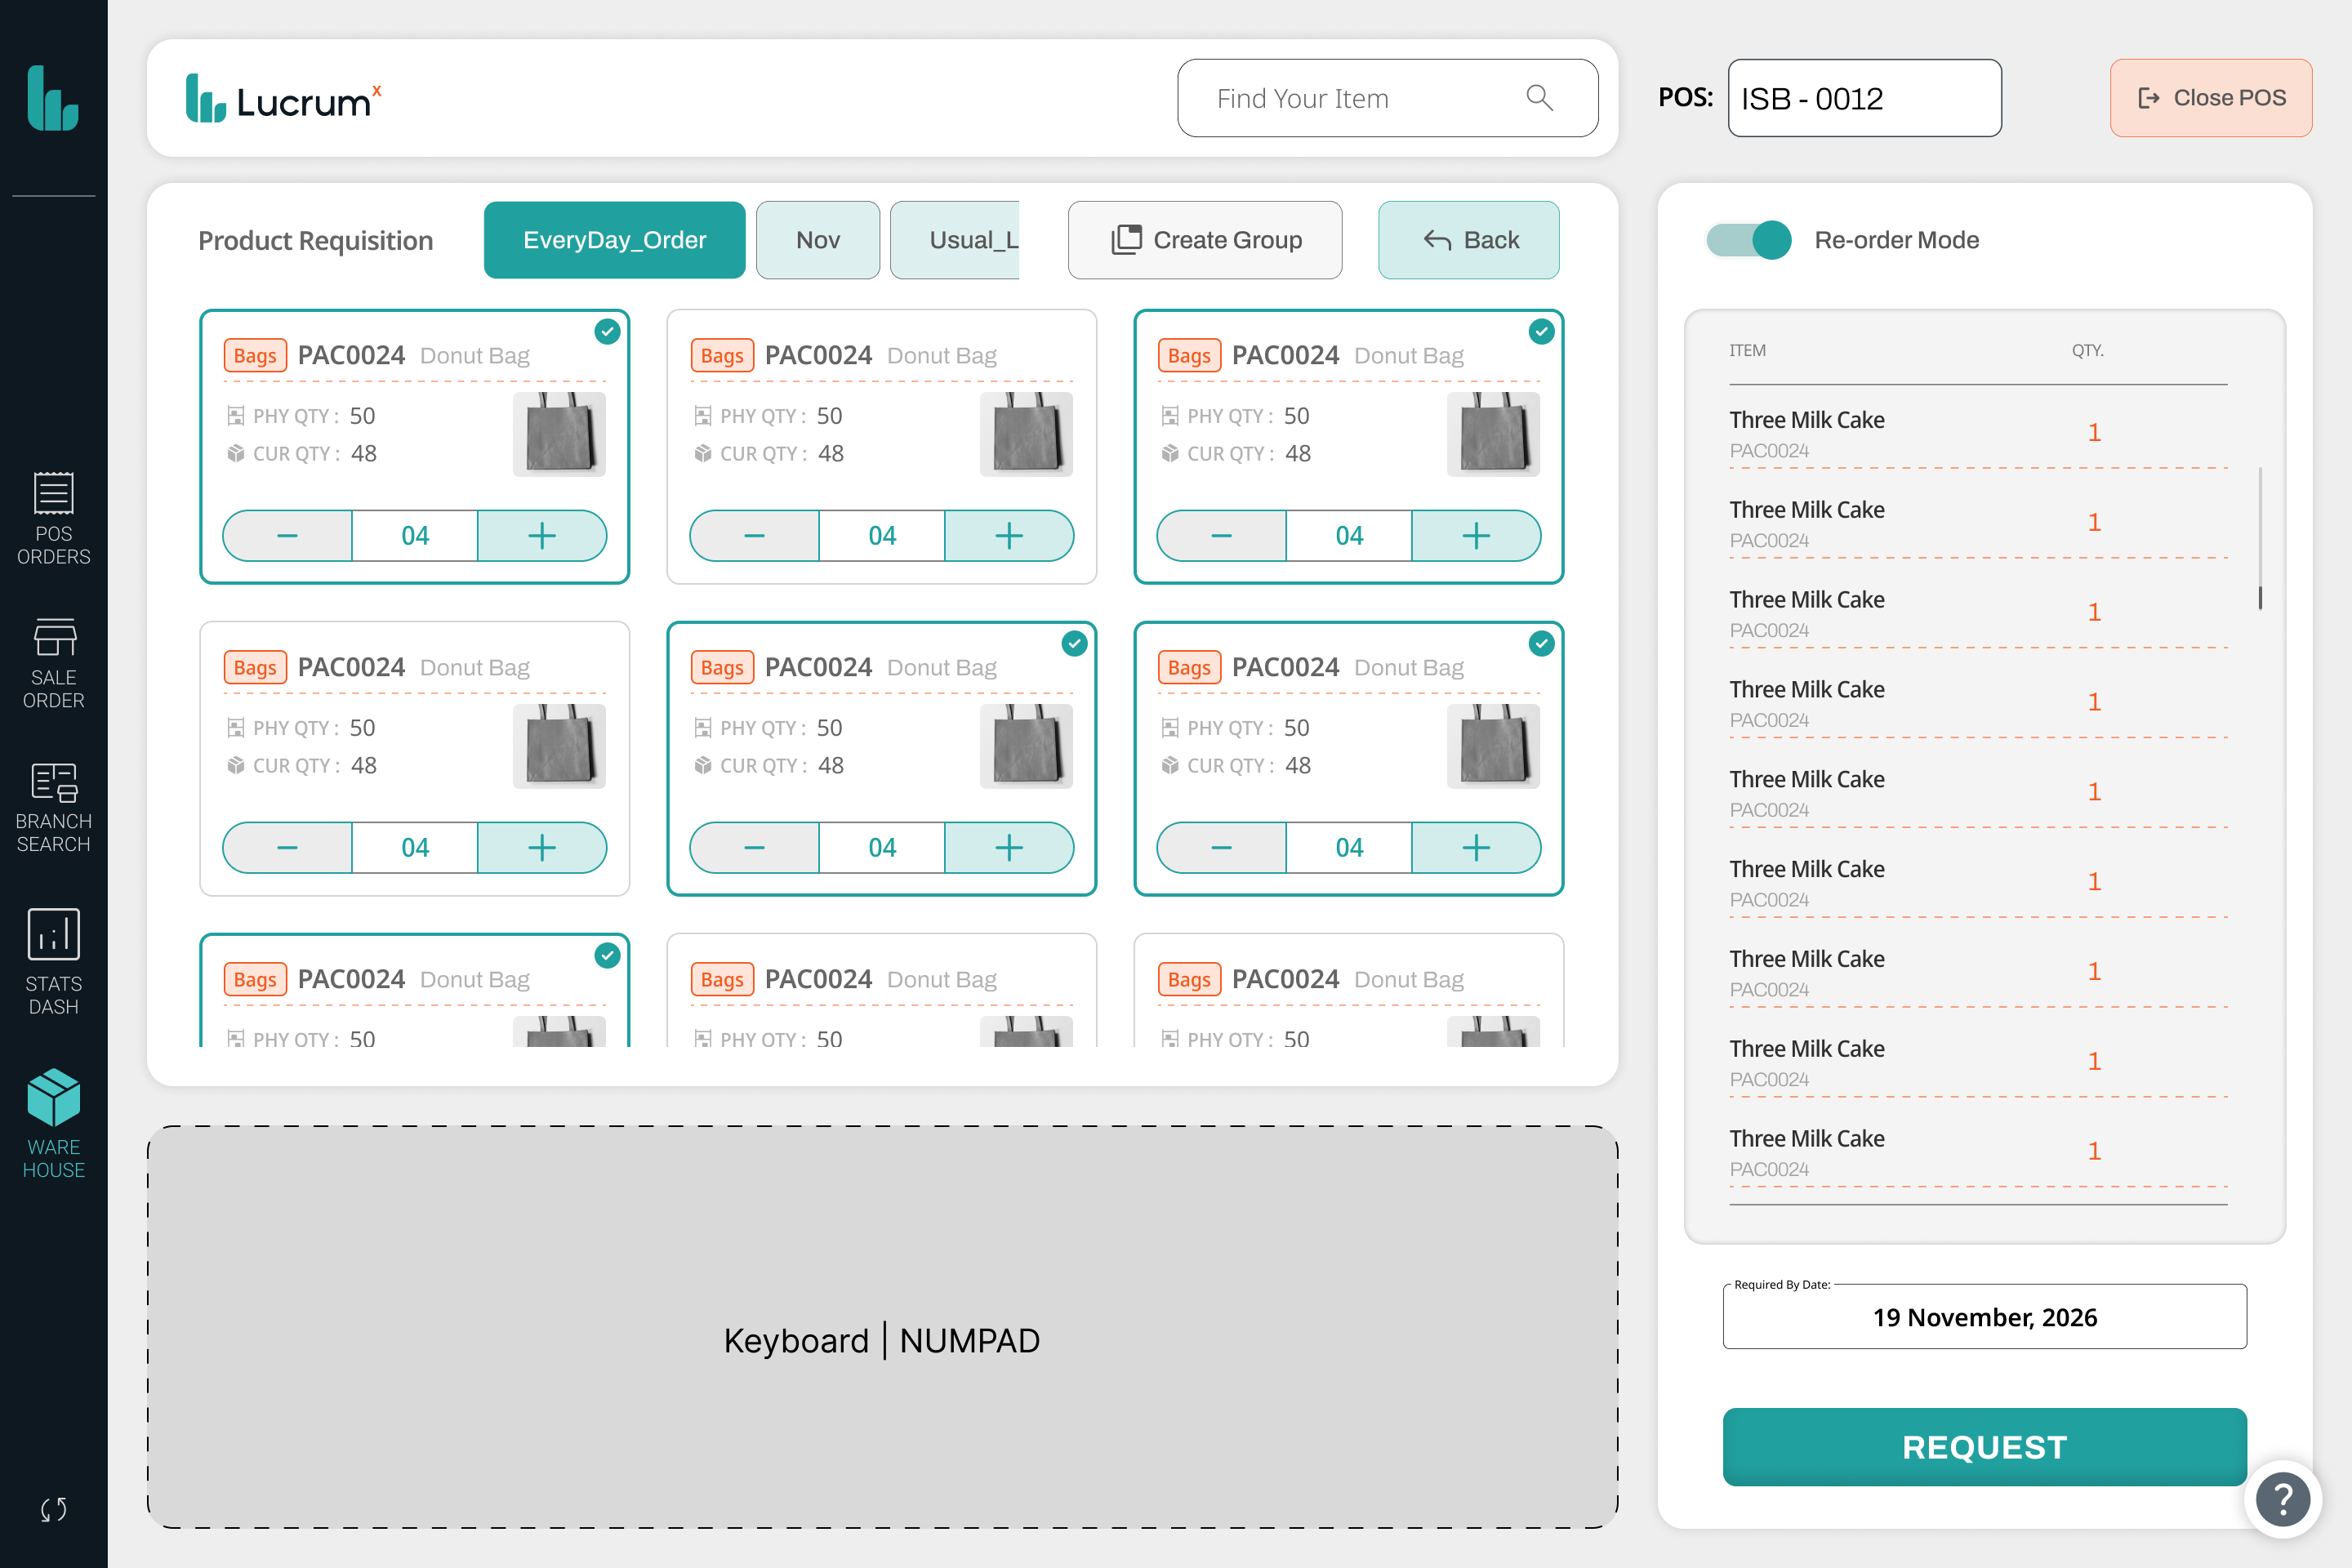Click the POS field showing ISB - 0012

point(1864,98)
